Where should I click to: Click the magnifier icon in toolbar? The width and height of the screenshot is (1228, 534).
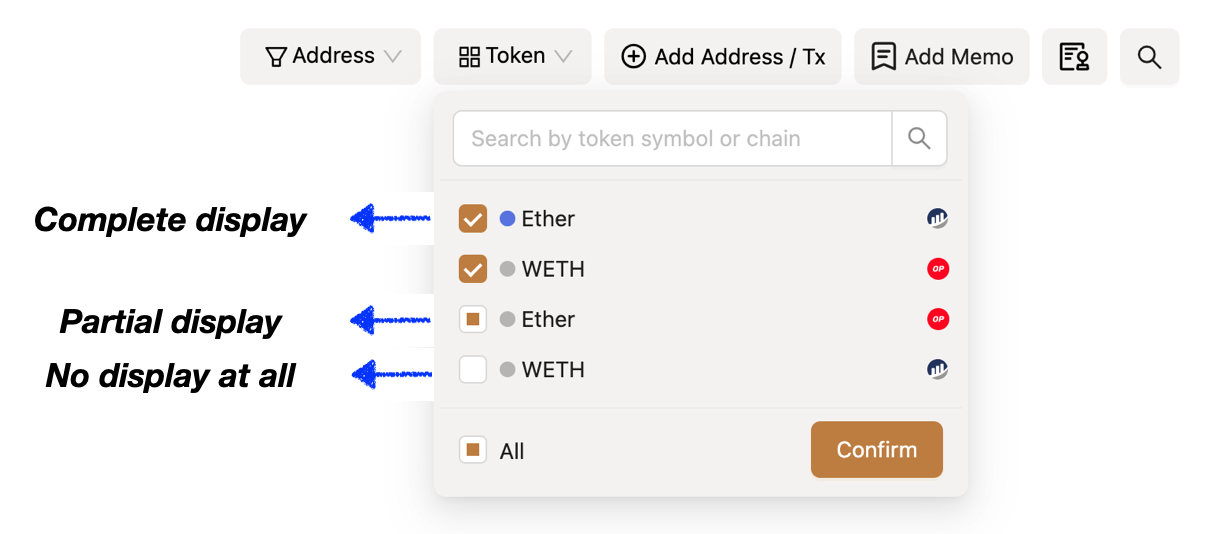1149,57
